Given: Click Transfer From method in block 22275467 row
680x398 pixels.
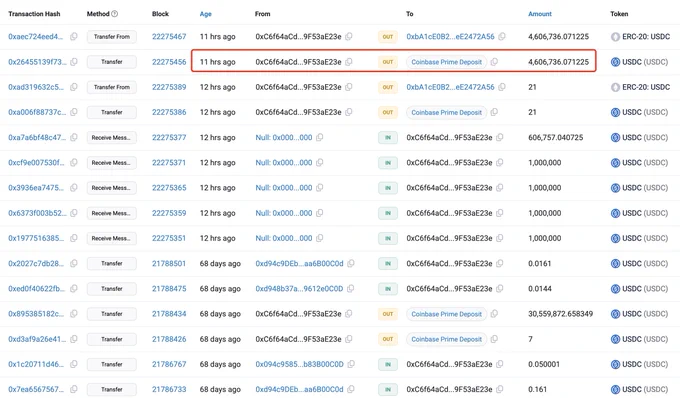Looking at the screenshot, I should 112,36.
